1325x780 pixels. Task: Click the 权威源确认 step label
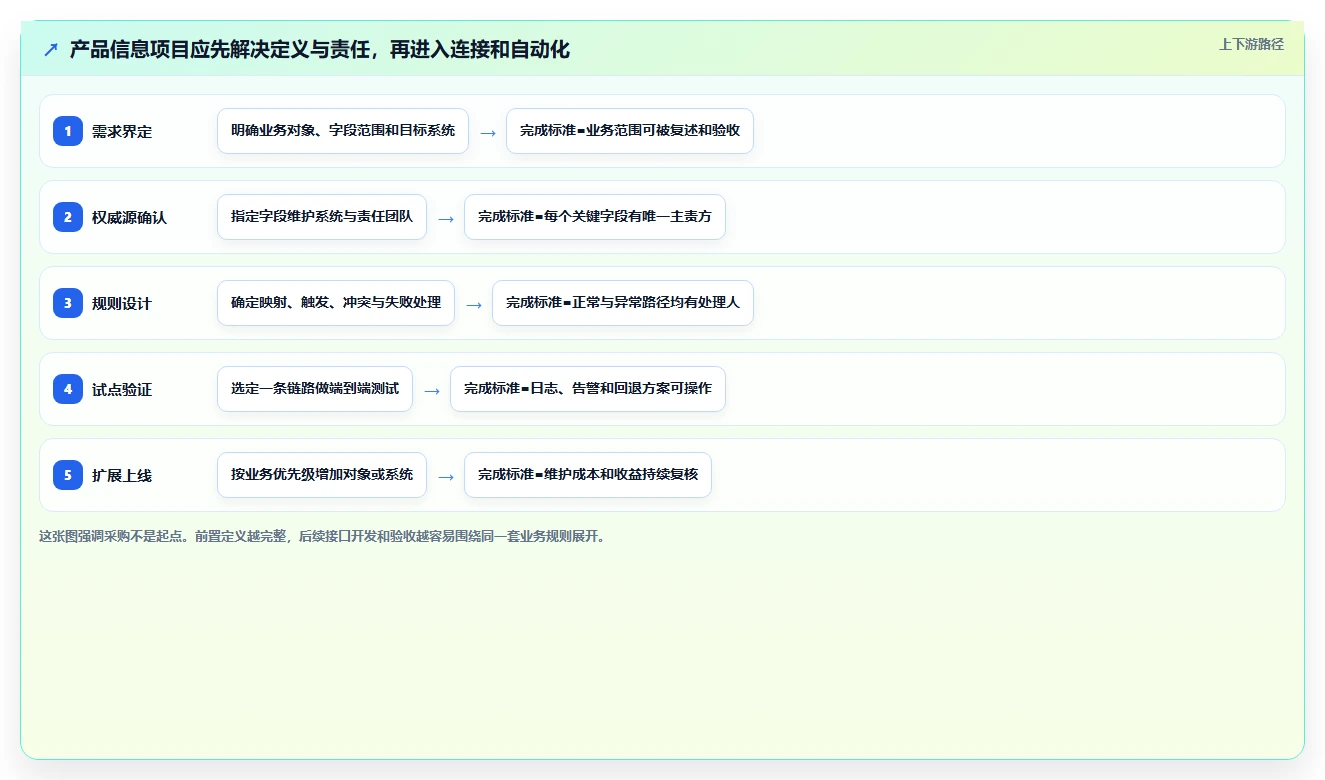[129, 217]
